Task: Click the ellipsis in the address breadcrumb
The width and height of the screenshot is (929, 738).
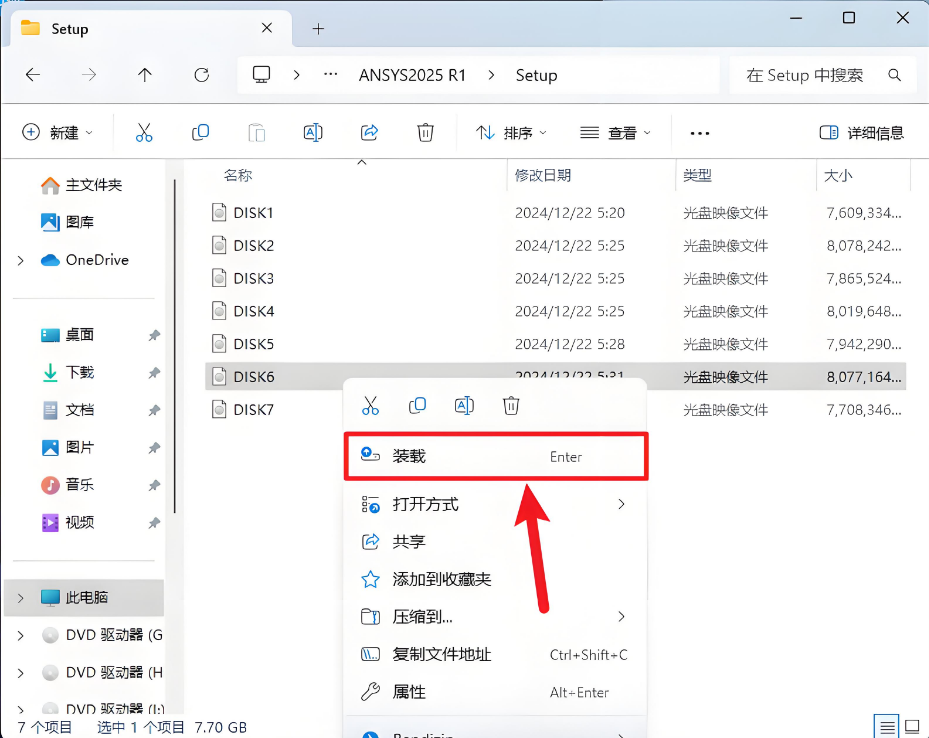Action: (331, 75)
